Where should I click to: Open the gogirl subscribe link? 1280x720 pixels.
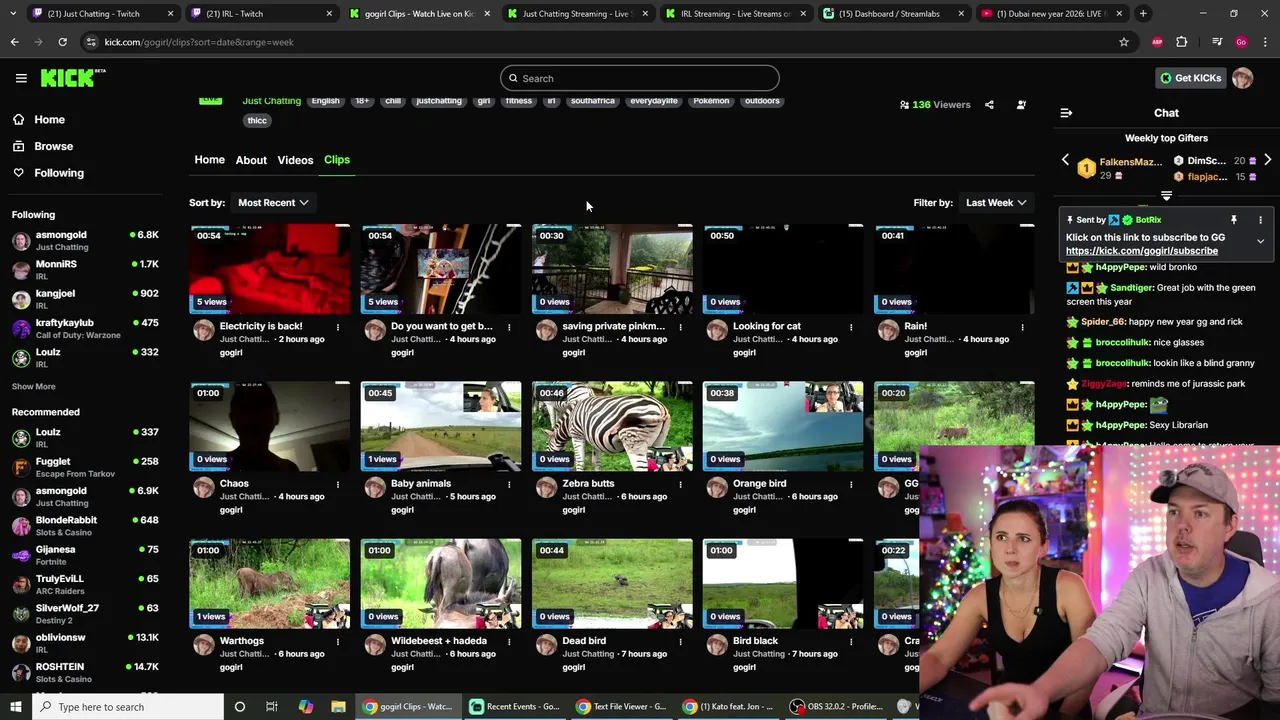tap(1141, 251)
